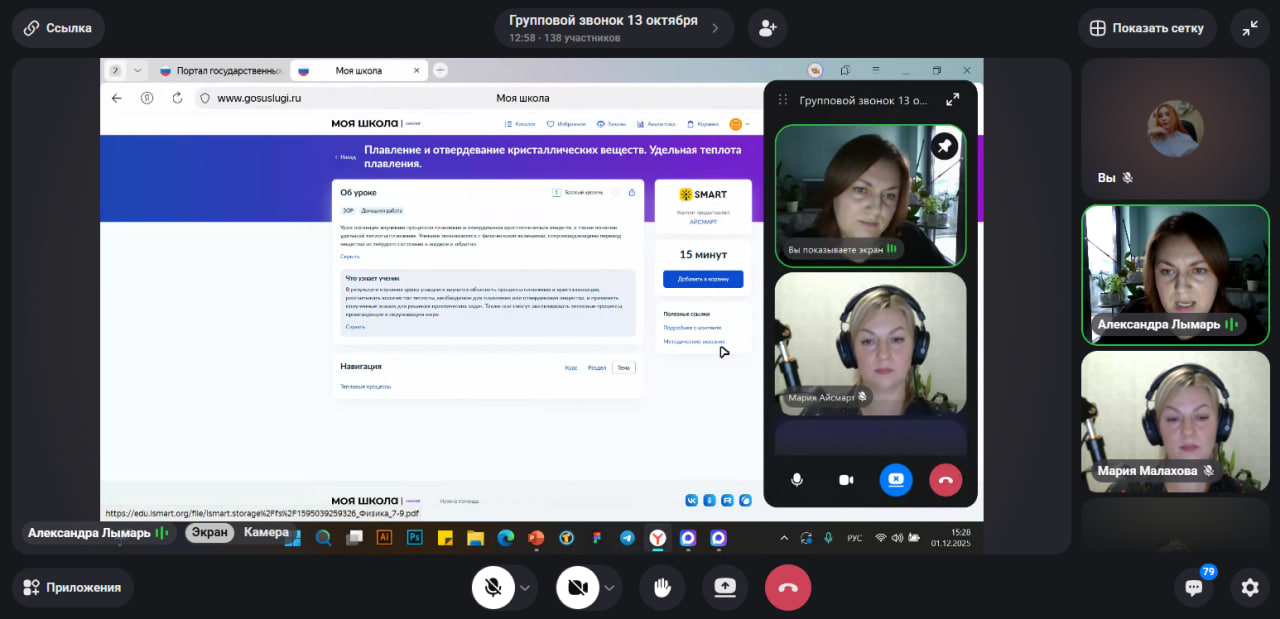Expand camera options arrow
Screen dimensions: 1280x619
pyautogui.click(x=609, y=587)
